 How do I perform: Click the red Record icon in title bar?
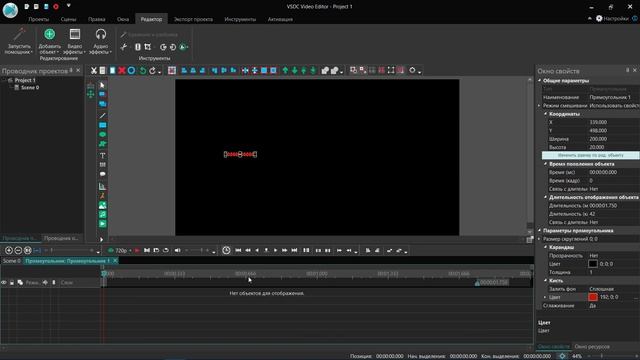pos(56,7)
